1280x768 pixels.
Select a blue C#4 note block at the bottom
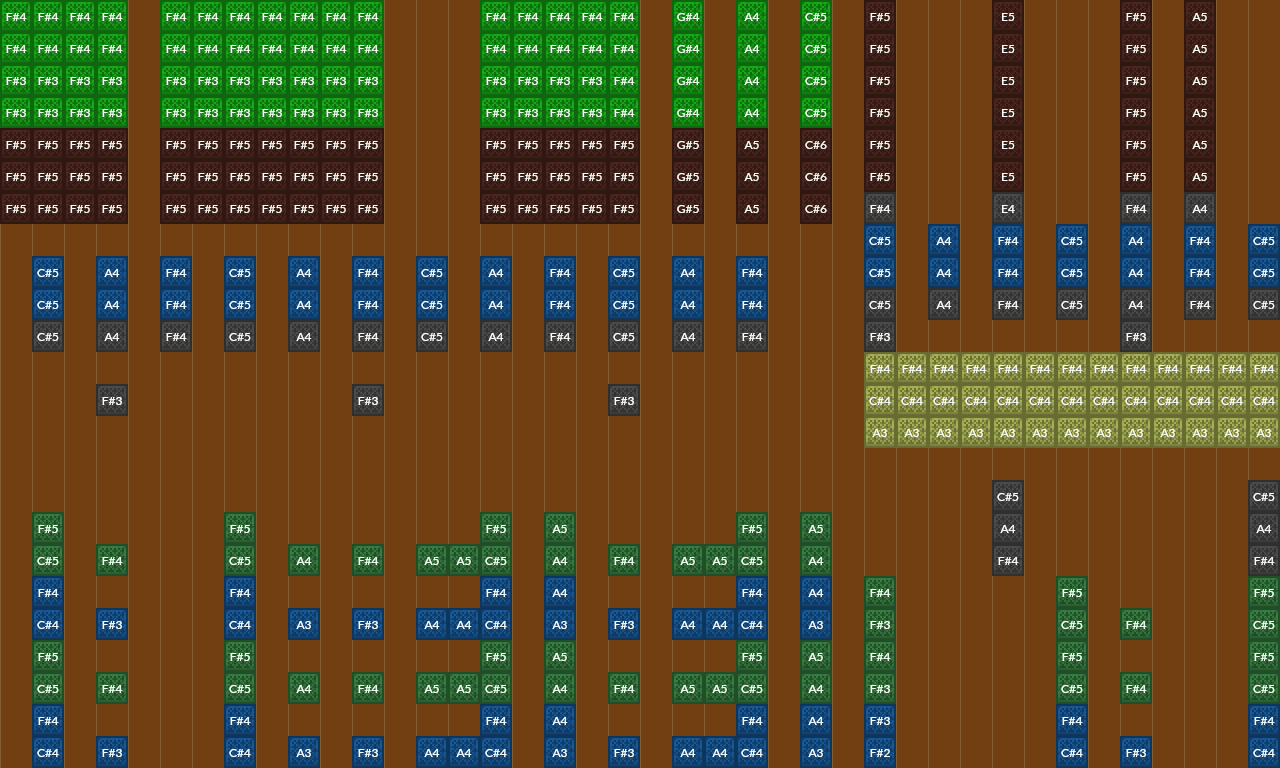47,752
